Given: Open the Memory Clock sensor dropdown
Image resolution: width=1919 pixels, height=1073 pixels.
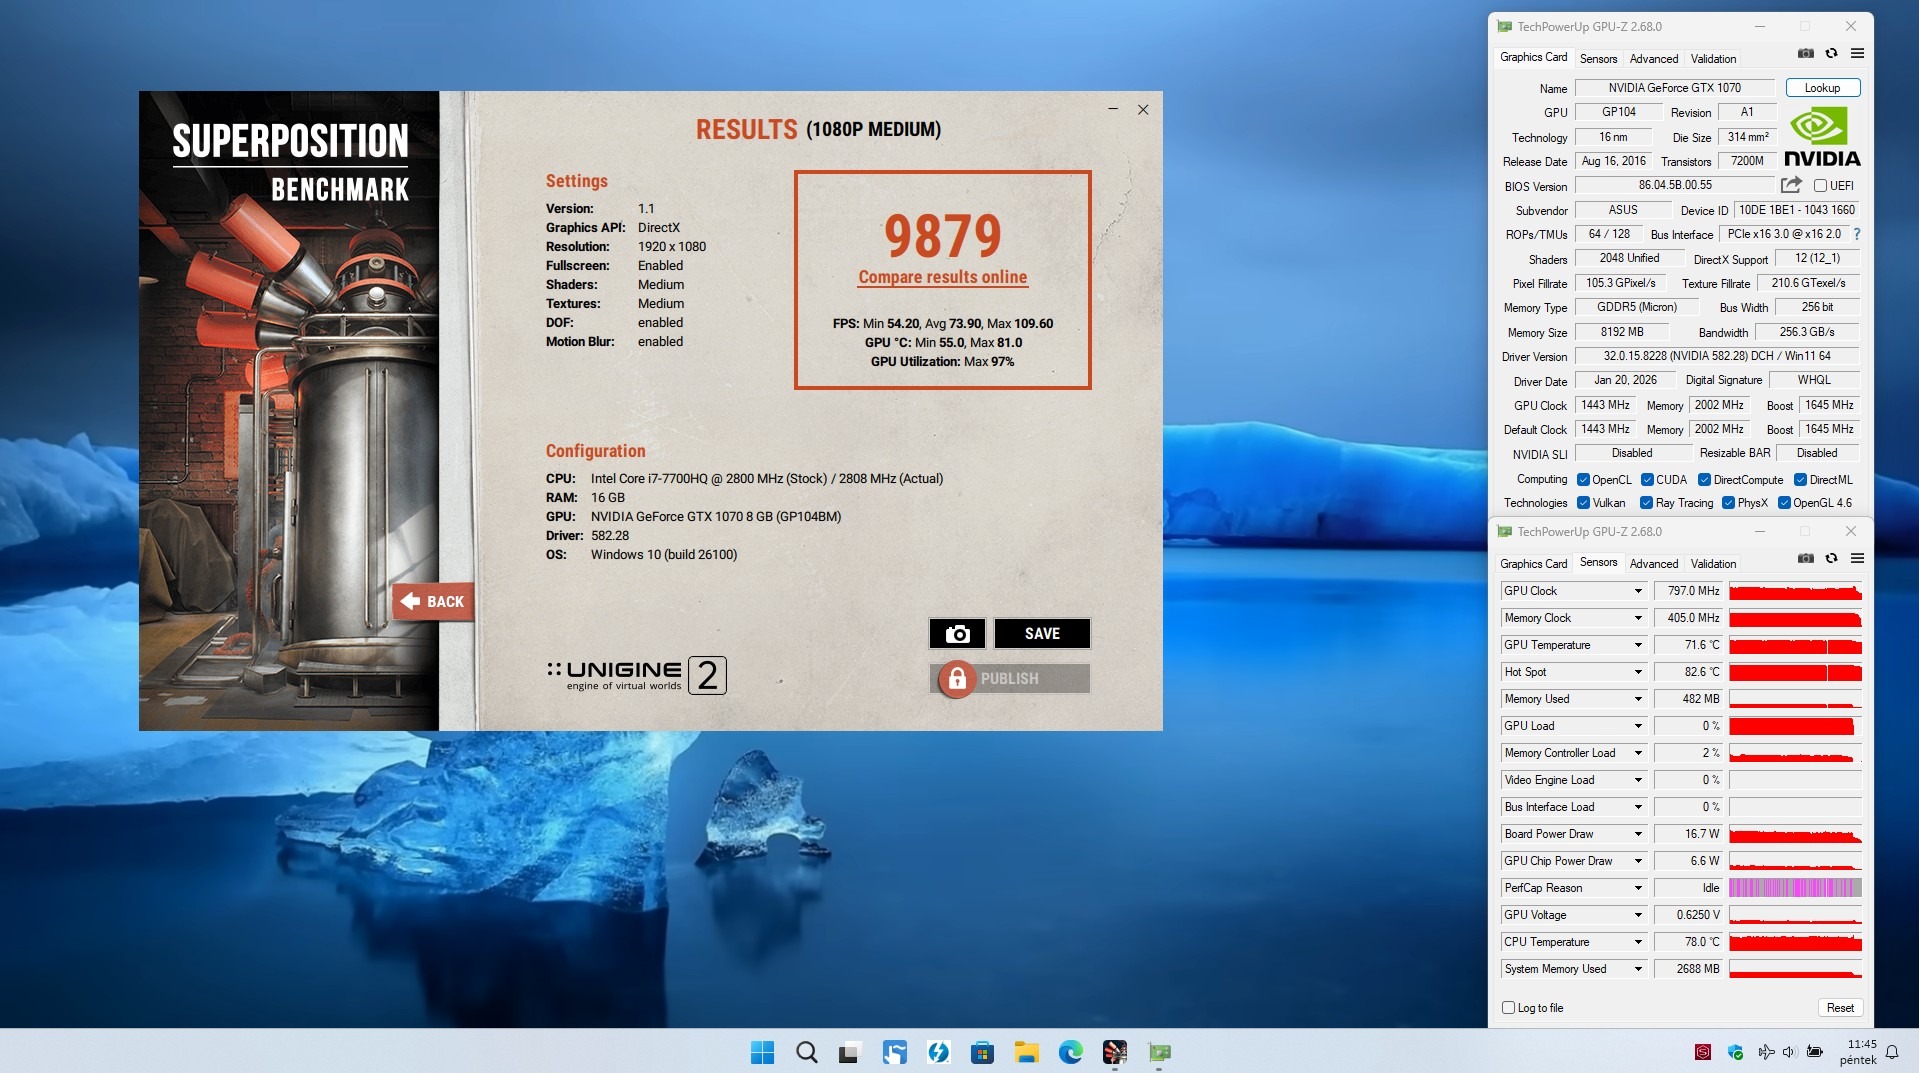Looking at the screenshot, I should click(x=1638, y=618).
